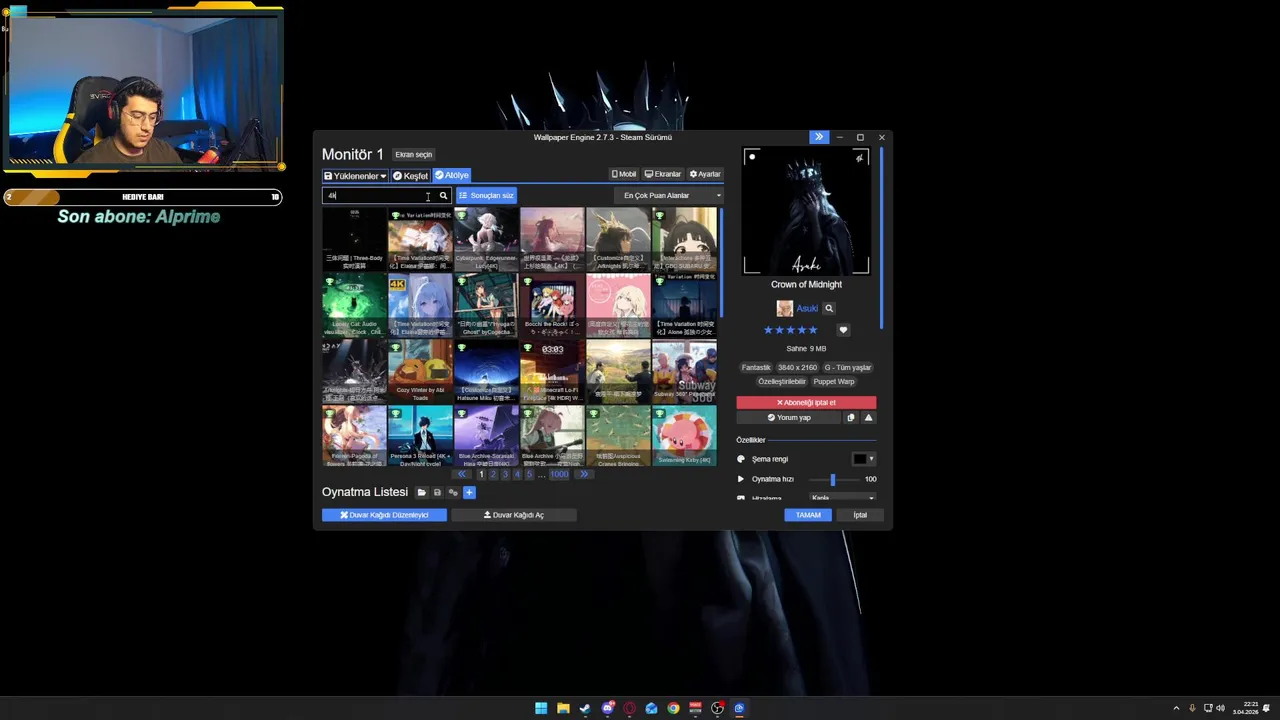Rate wallpaper using the five-star rating
The width and height of the screenshot is (1280, 720).
pos(791,330)
